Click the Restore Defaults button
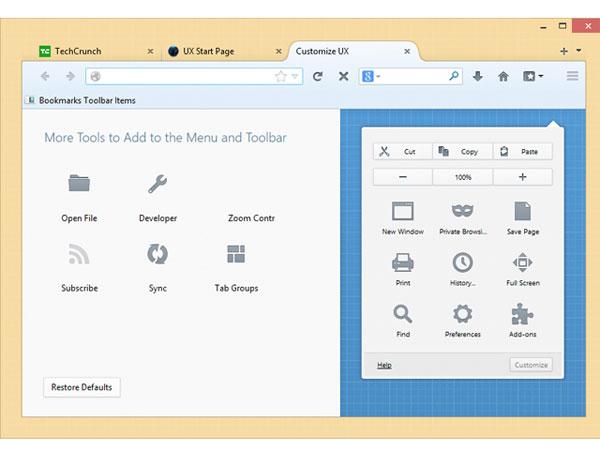 [82, 387]
